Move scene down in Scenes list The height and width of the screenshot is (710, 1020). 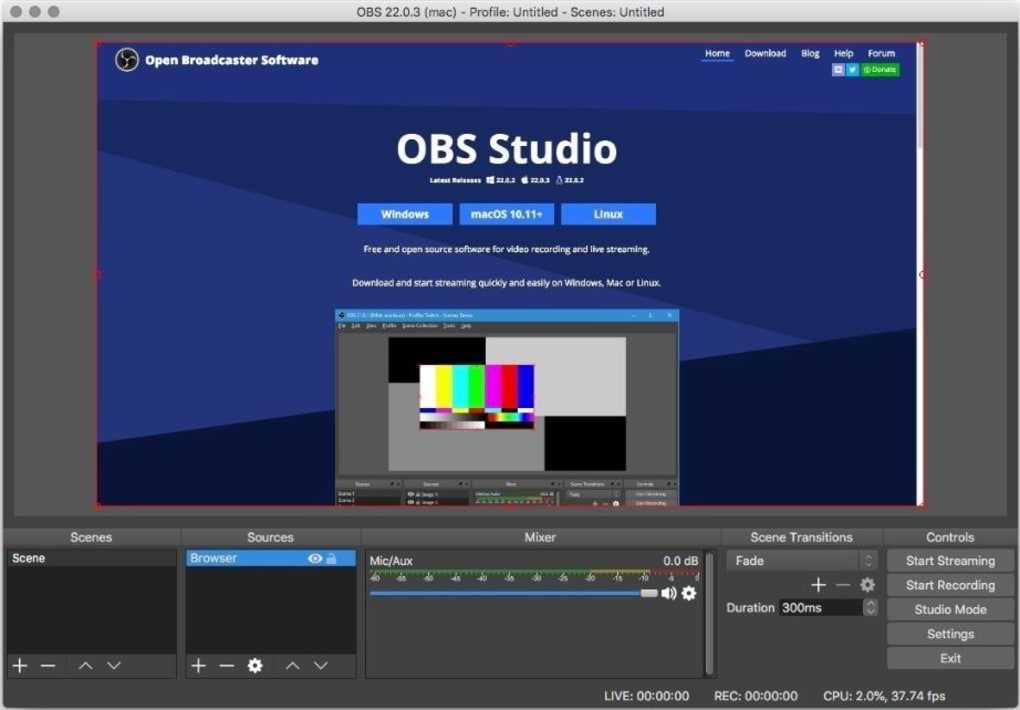tap(114, 666)
